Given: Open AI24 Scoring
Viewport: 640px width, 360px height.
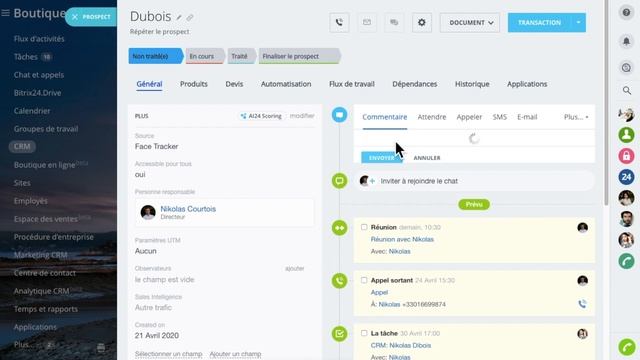Looking at the screenshot, I should (261, 116).
